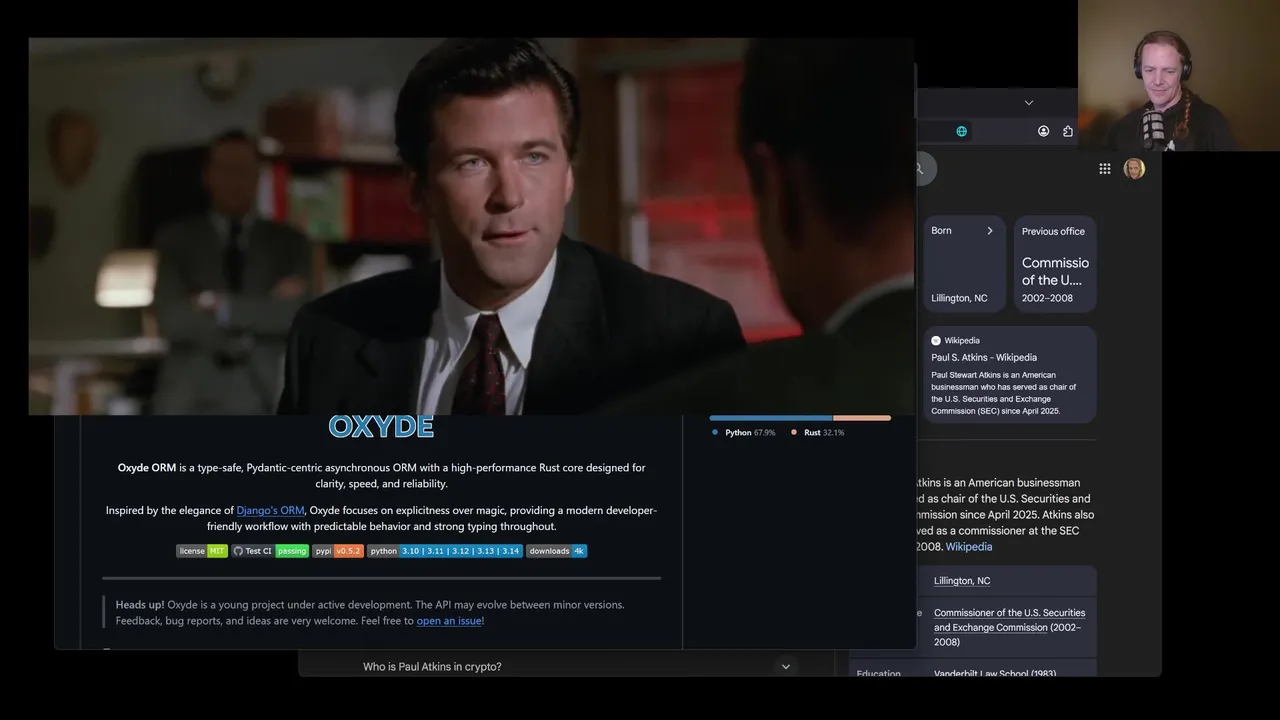Open the Commissioner of the U.S. Securities link
1280x720 pixels.
[1009, 620]
